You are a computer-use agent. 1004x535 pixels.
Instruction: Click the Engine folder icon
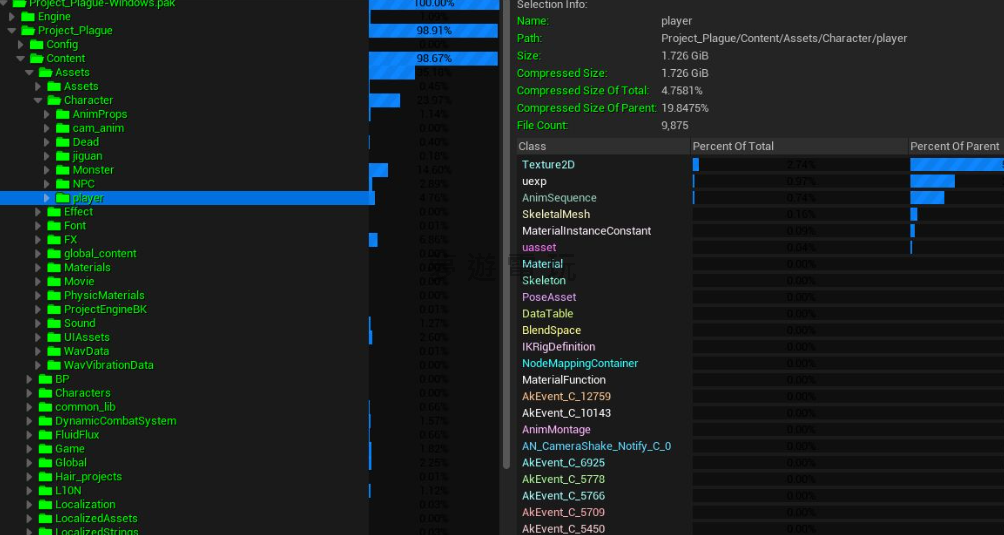[28, 17]
